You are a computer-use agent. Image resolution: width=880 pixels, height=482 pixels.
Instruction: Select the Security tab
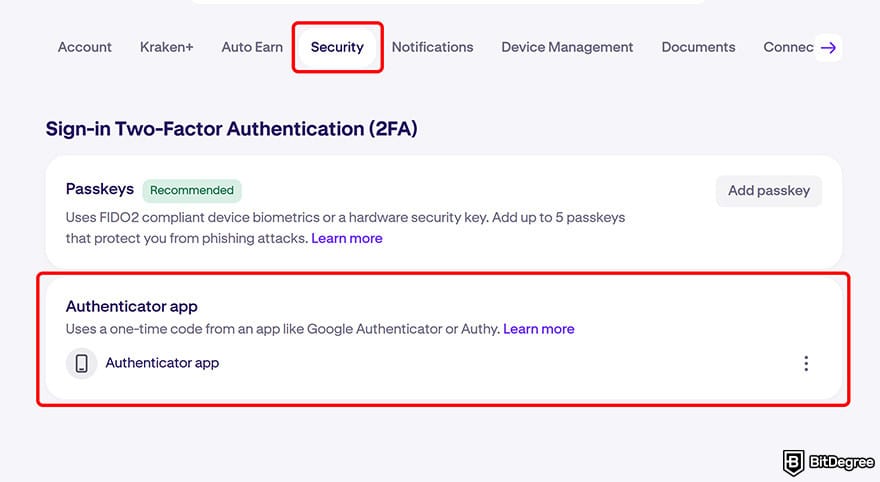coord(337,47)
